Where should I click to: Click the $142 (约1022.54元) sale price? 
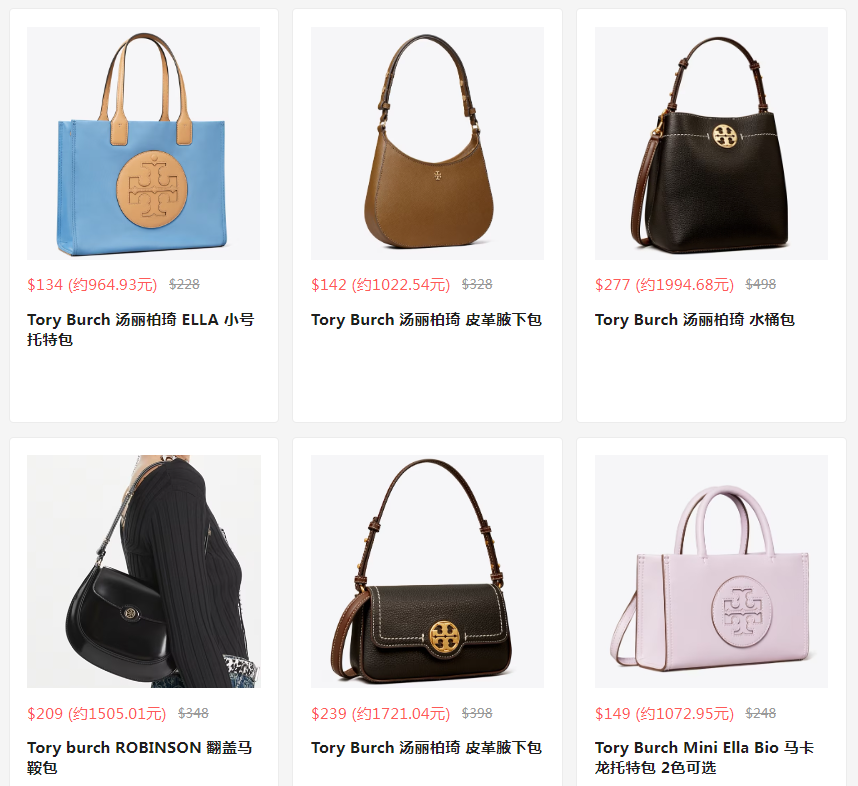[380, 285]
